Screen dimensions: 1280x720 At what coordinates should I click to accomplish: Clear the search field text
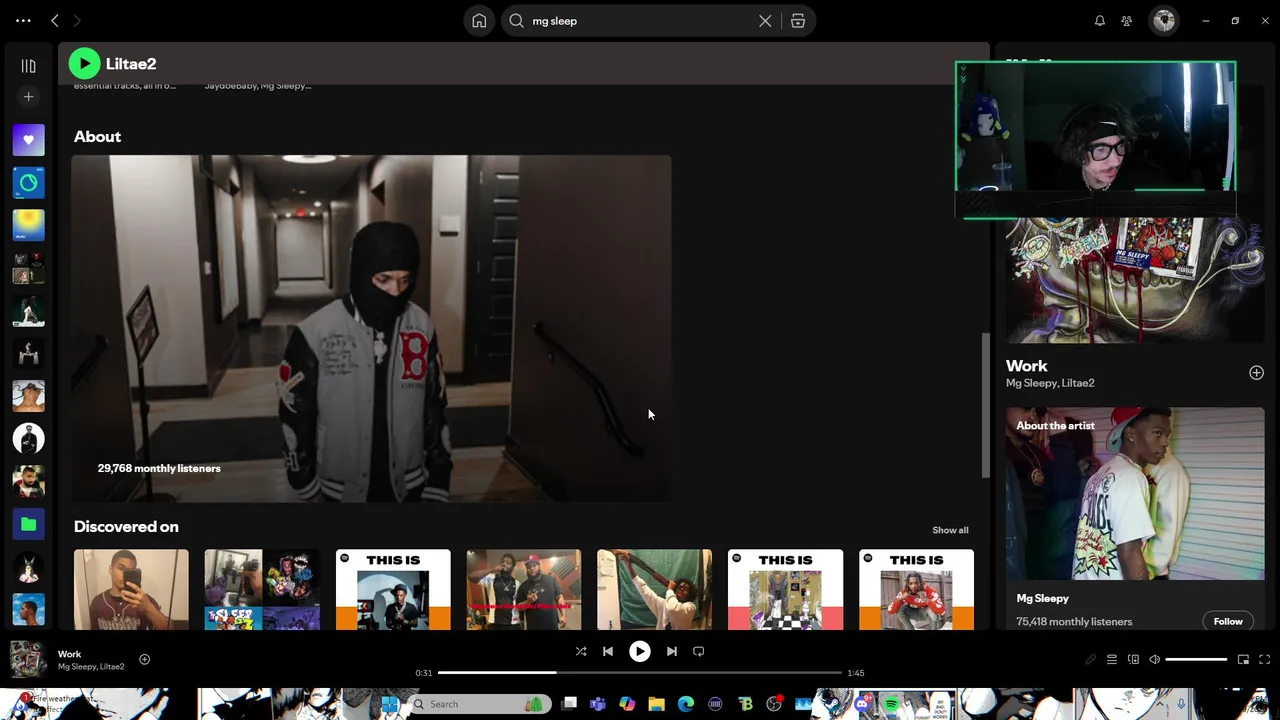click(x=765, y=21)
